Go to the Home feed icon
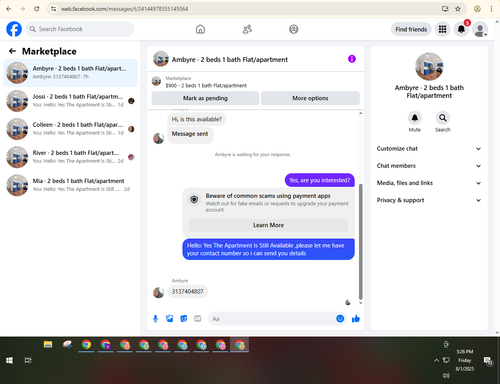The height and width of the screenshot is (384, 500). pos(200,29)
